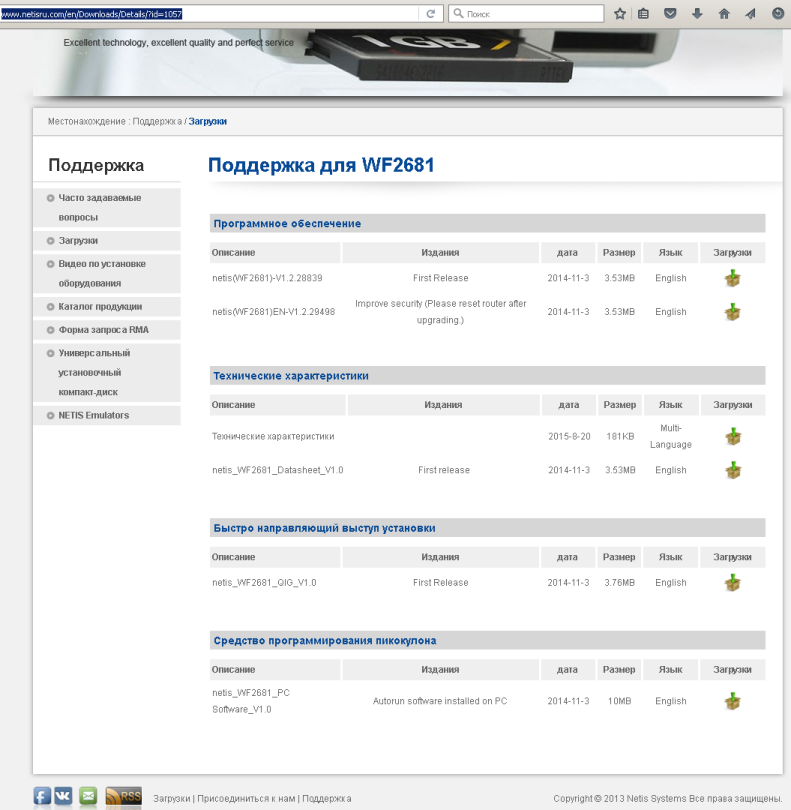Screen dimensions: 791x810
Task: Click the Pocket icon in toolbar
Action: click(x=670, y=14)
